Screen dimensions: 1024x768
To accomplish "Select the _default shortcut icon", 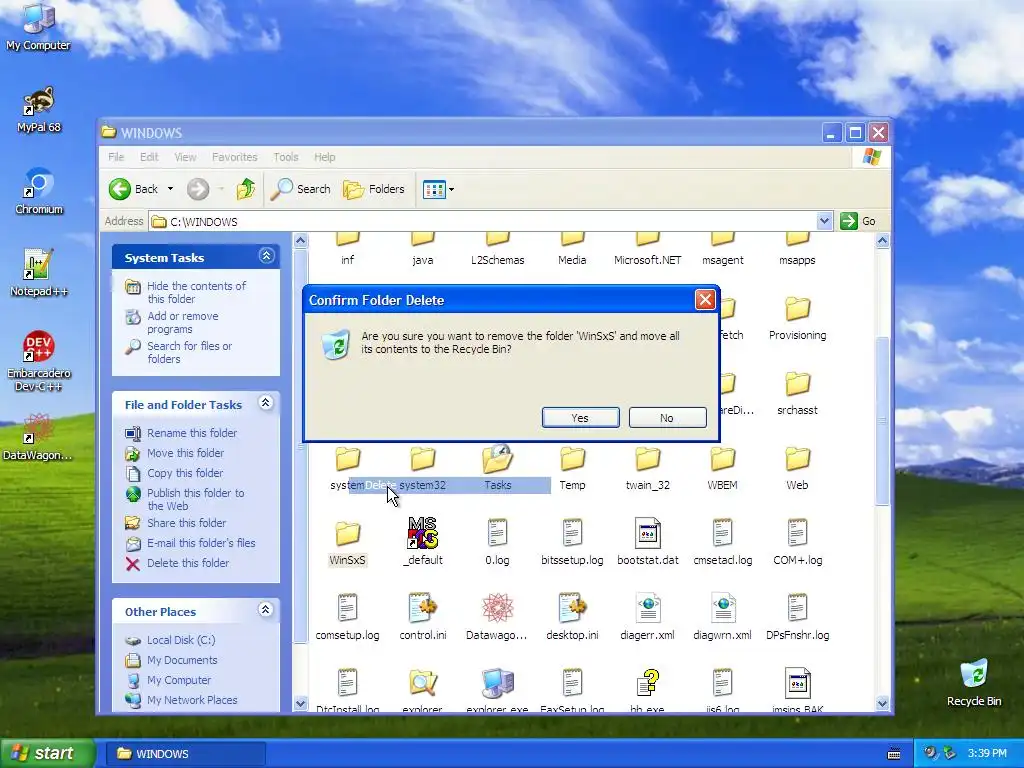I will (x=423, y=534).
